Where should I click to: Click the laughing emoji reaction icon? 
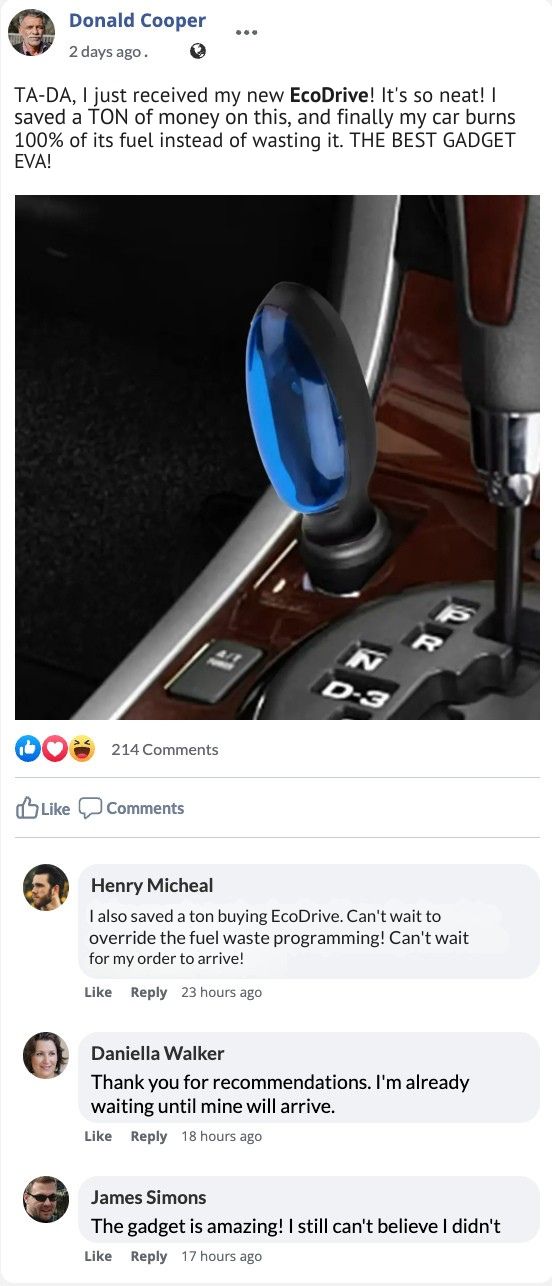(82, 748)
